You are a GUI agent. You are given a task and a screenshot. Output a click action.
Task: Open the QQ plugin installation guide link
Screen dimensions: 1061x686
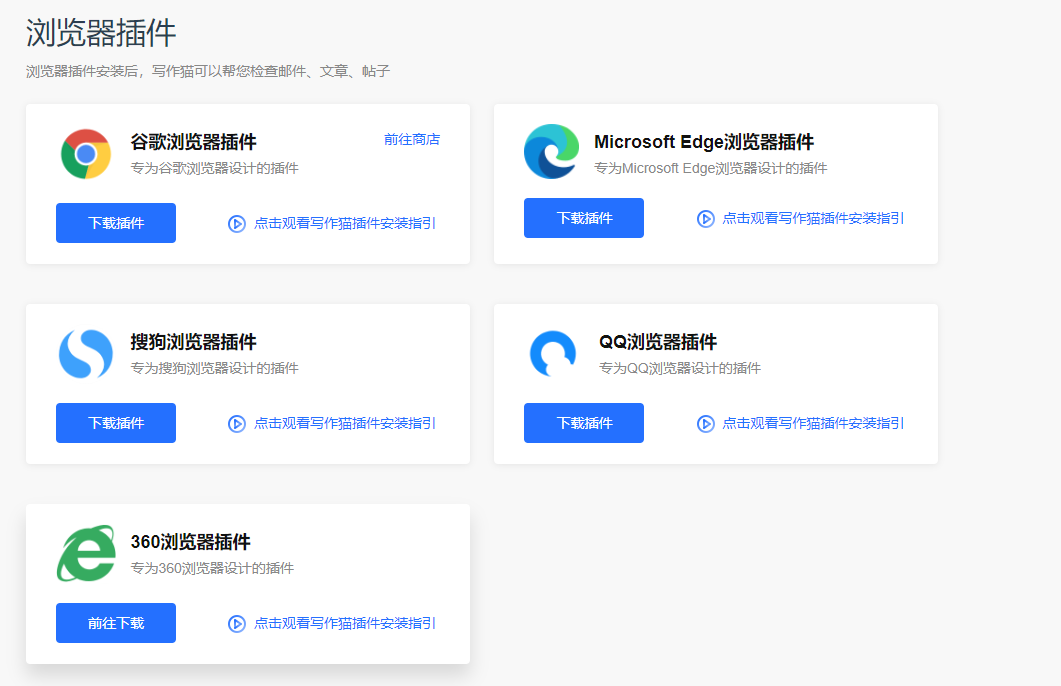798,423
